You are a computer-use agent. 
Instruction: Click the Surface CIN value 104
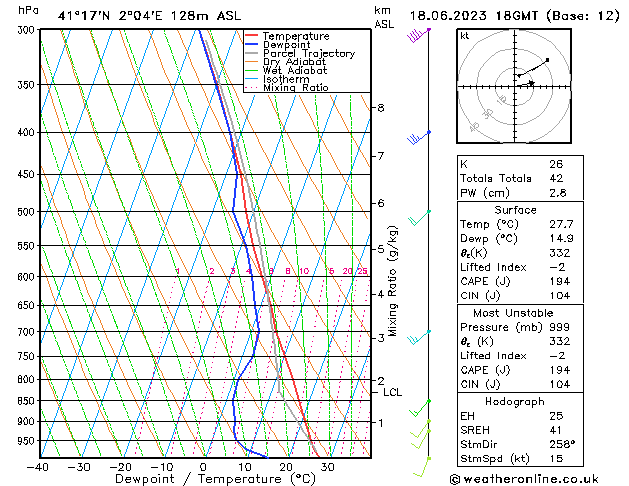pos(560,296)
